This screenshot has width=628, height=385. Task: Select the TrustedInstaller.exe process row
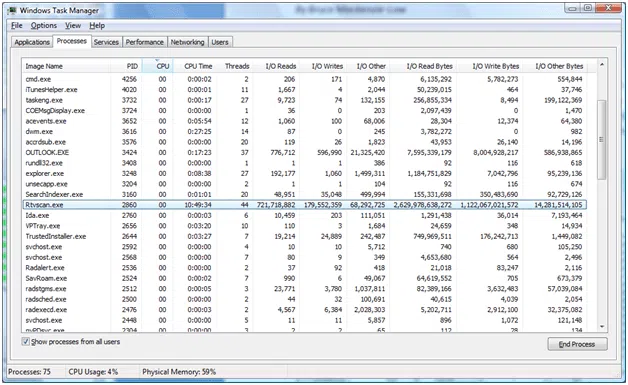pos(304,236)
